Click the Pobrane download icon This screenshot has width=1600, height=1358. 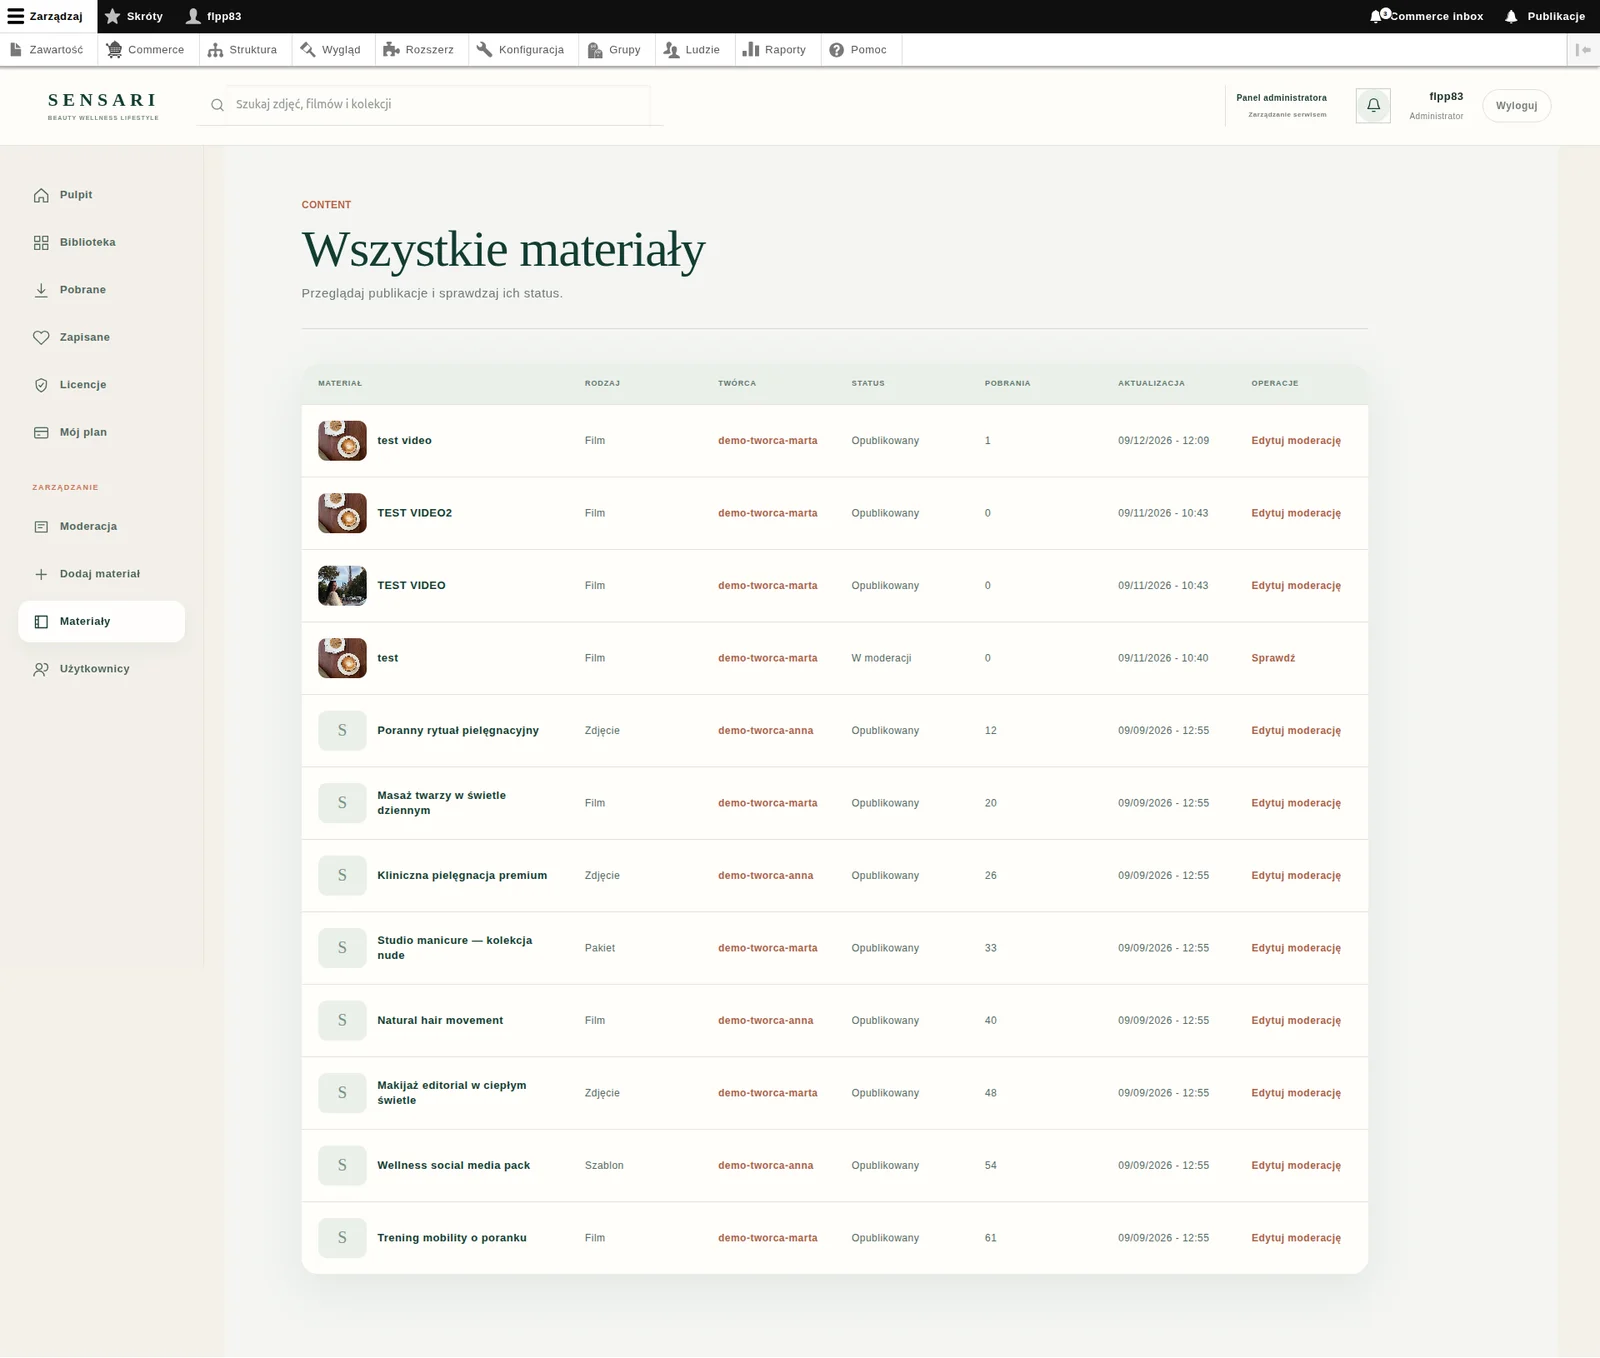click(41, 290)
